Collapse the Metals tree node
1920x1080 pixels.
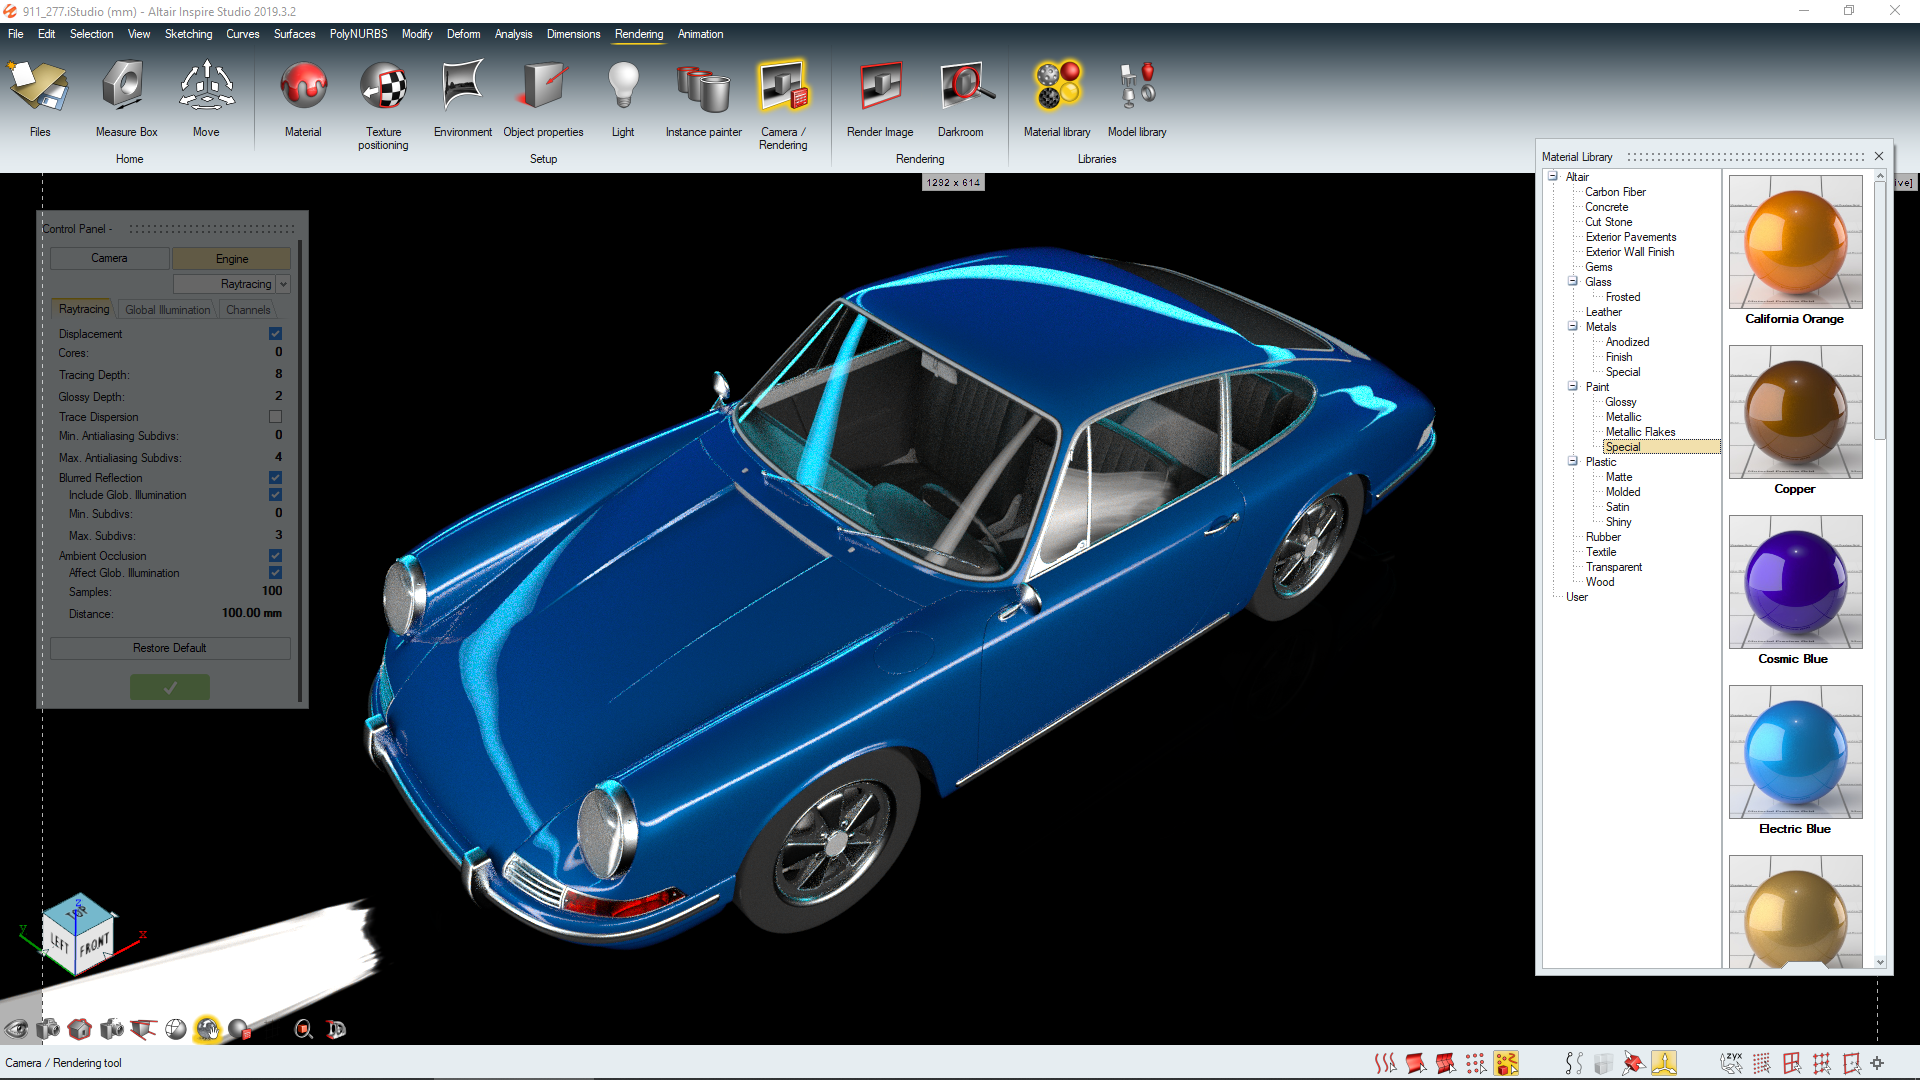pyautogui.click(x=1573, y=327)
